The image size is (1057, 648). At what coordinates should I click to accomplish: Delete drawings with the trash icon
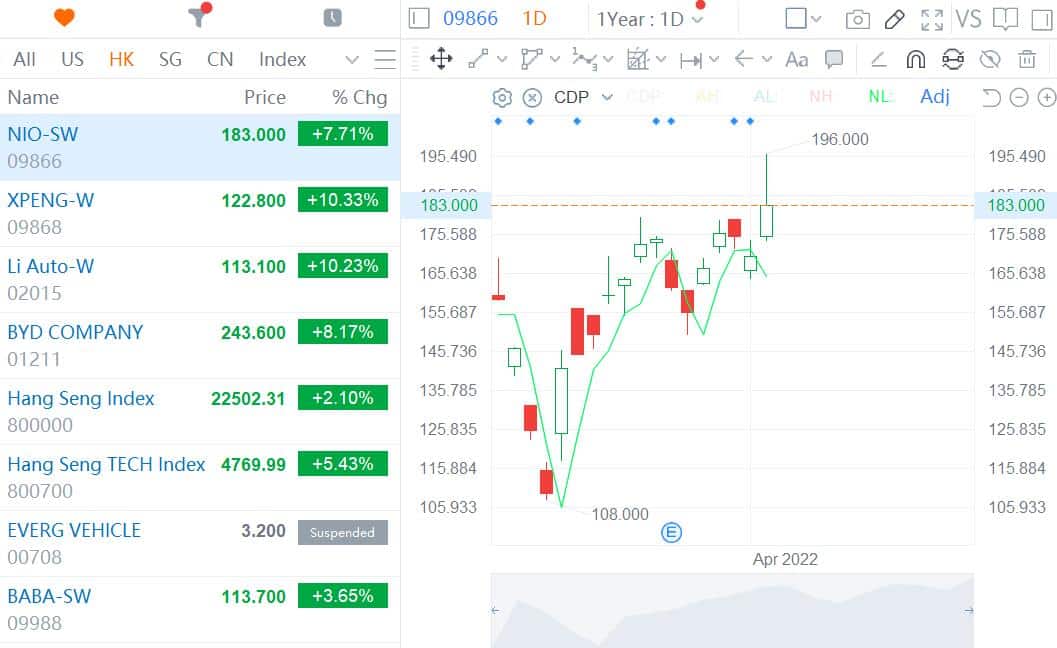[x=1028, y=60]
